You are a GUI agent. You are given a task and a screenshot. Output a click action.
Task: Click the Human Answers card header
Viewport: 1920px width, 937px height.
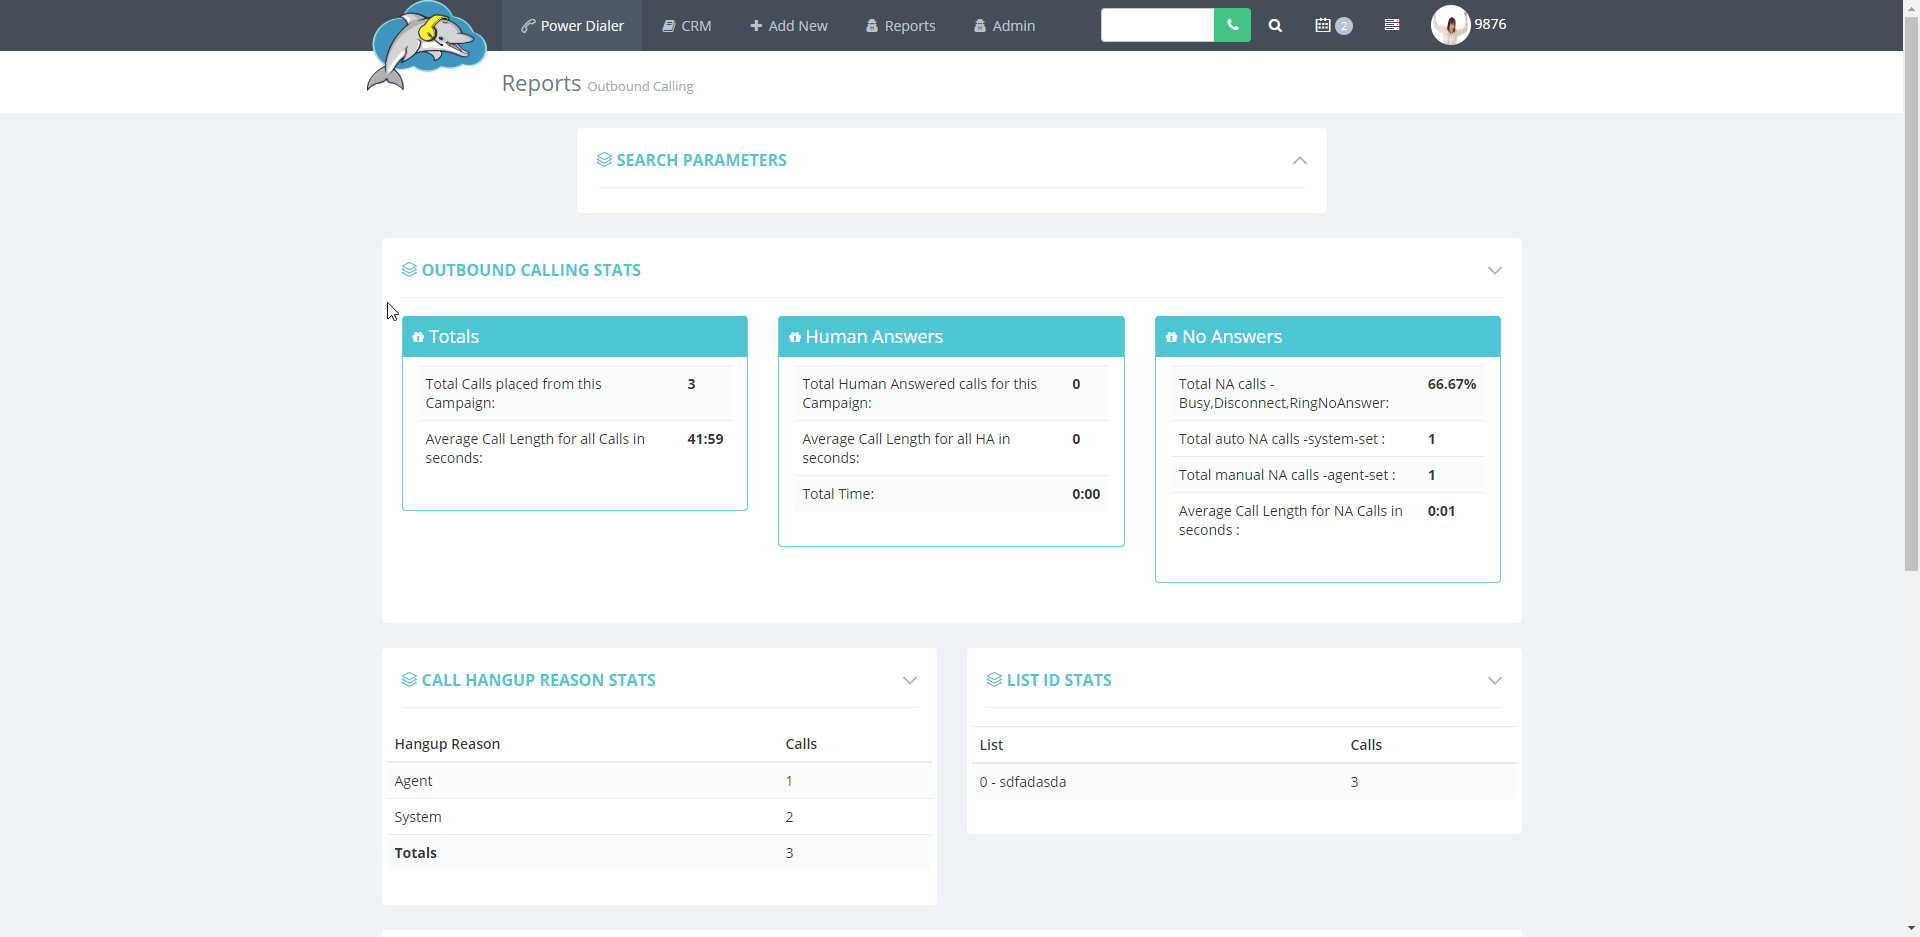pyautogui.click(x=951, y=337)
